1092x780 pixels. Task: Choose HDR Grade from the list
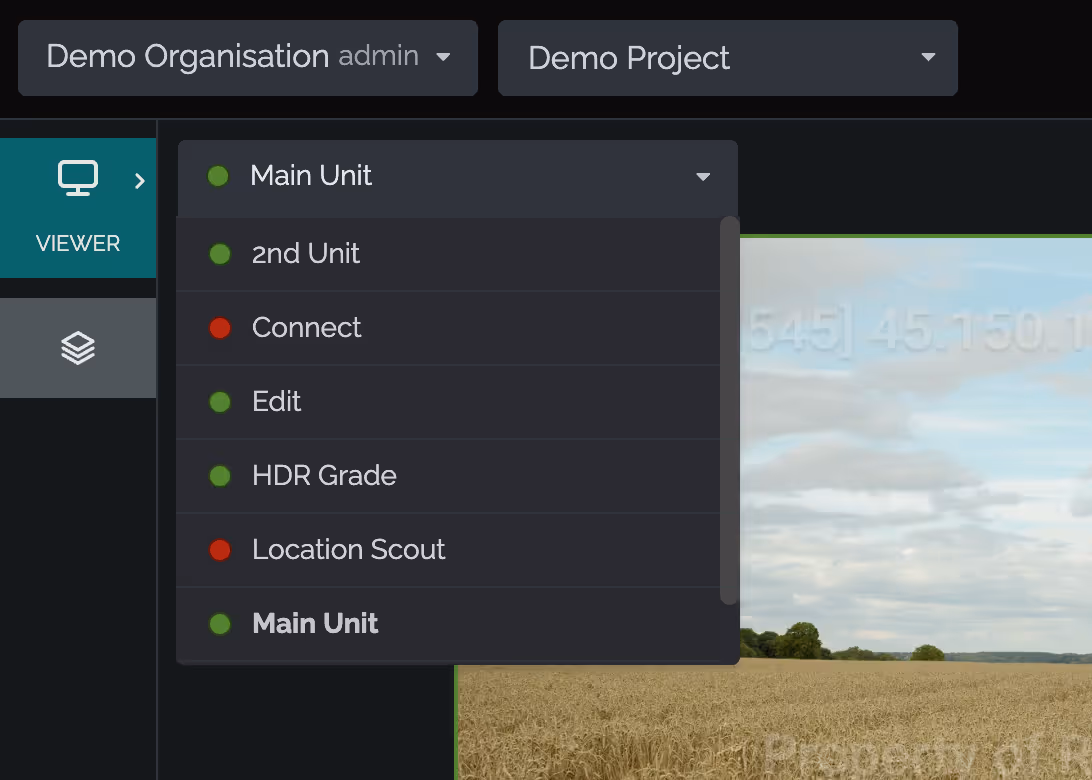tap(448, 476)
